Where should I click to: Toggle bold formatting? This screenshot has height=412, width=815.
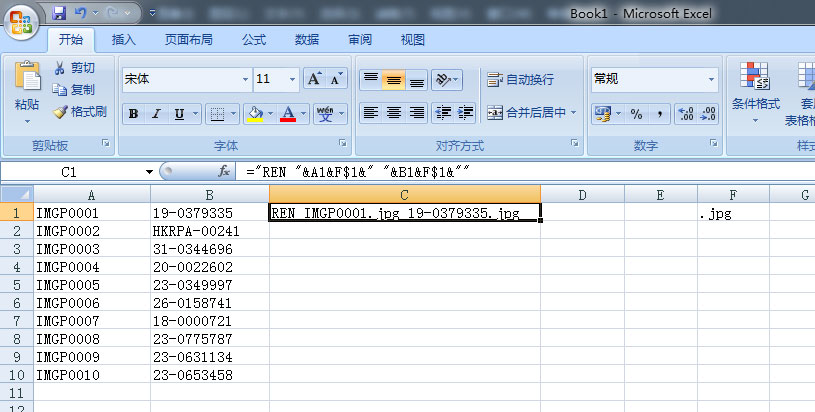(x=133, y=114)
